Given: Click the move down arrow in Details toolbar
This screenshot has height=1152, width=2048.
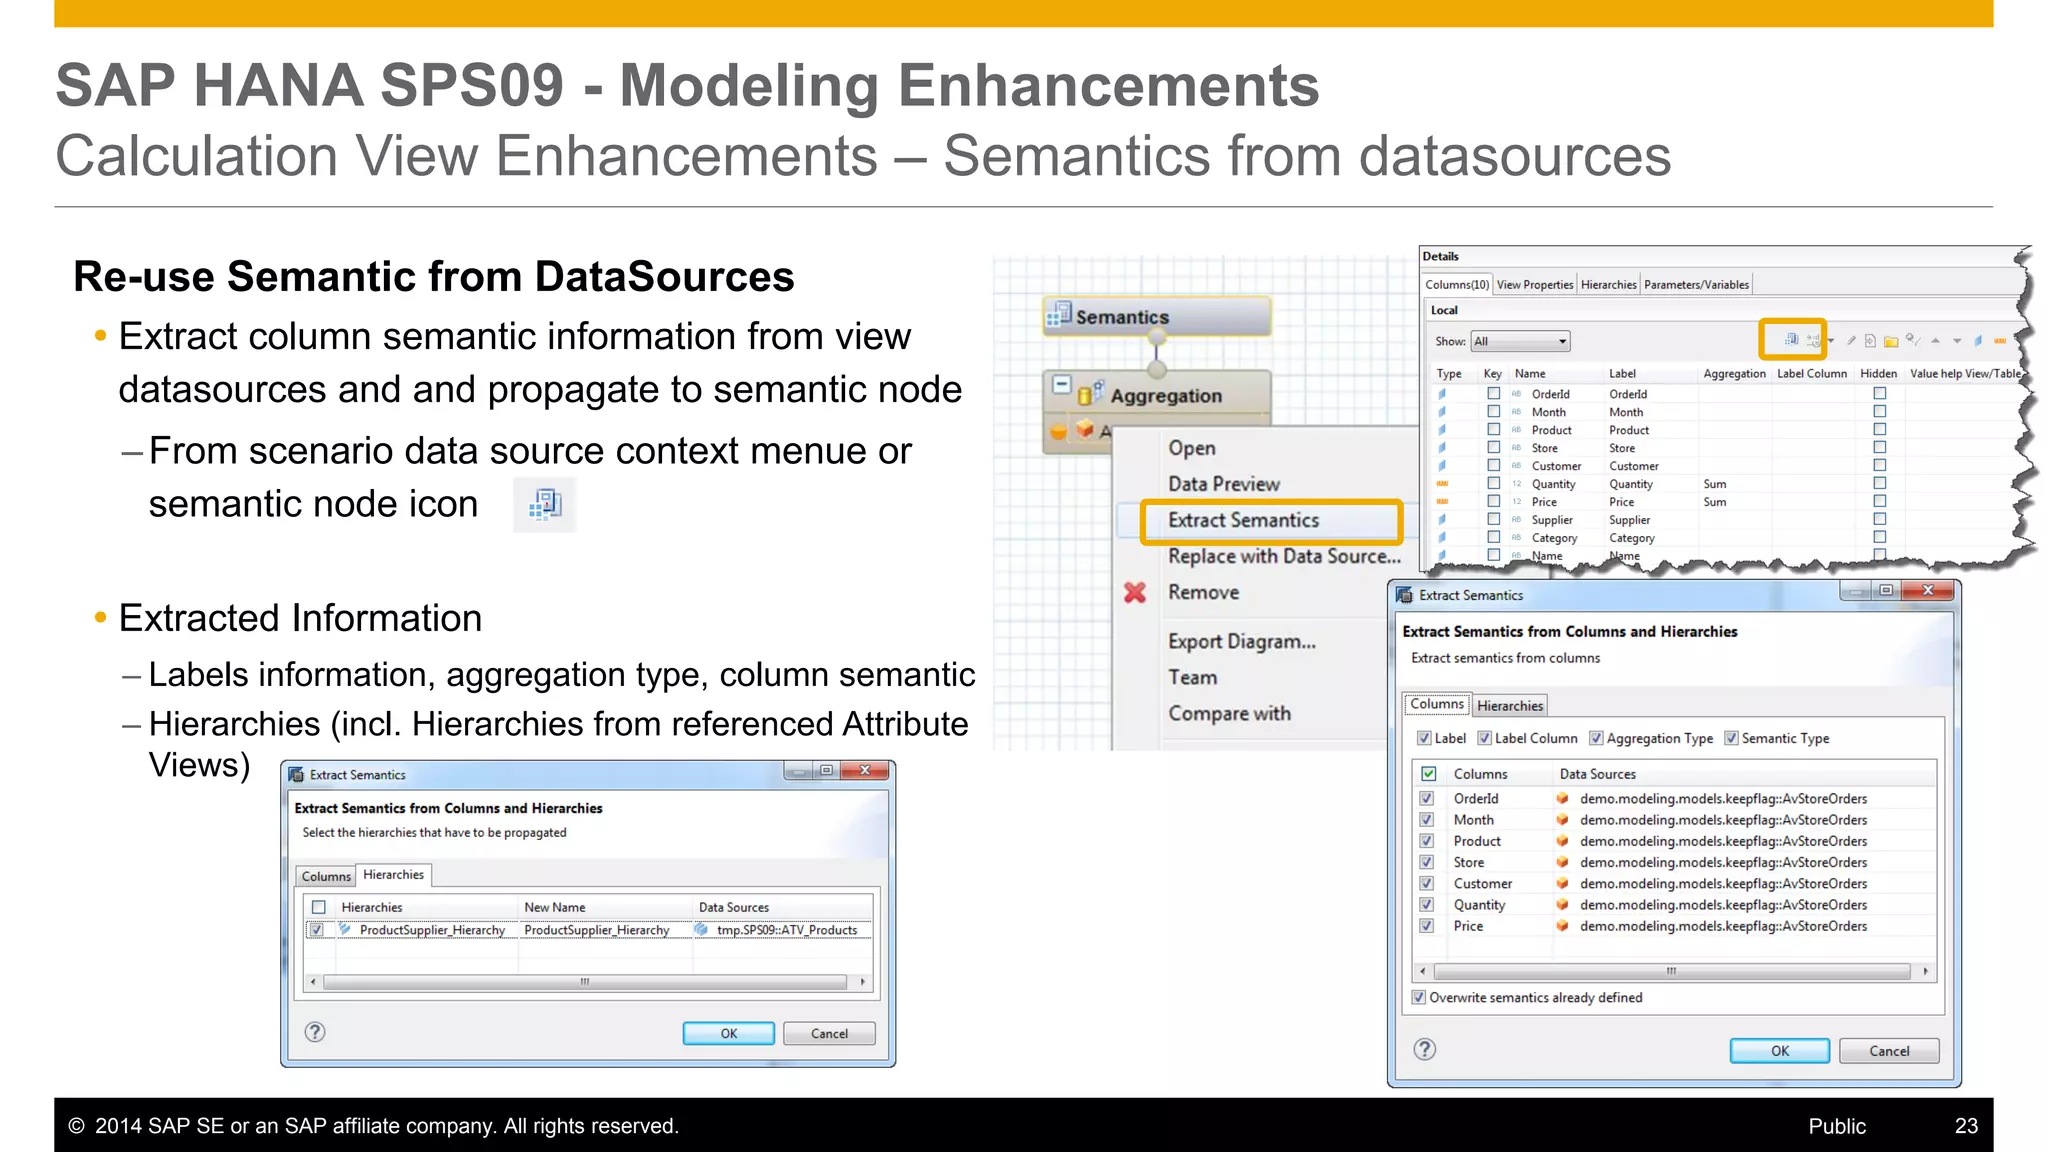Looking at the screenshot, I should [1957, 341].
